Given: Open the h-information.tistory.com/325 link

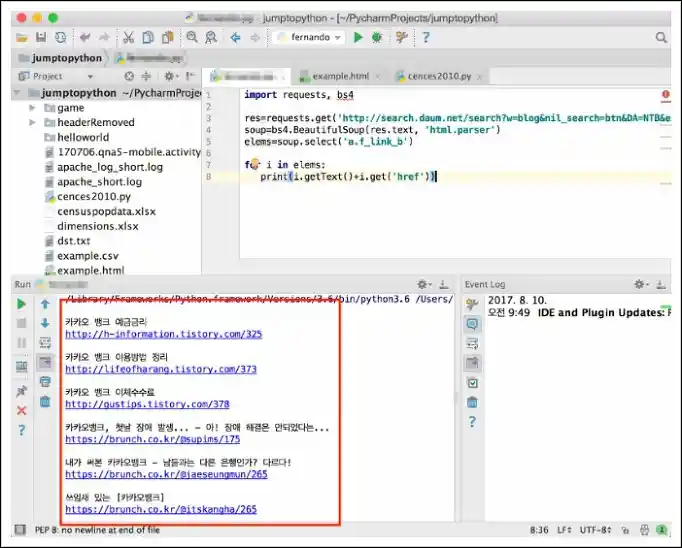Looking at the screenshot, I should 164,334.
